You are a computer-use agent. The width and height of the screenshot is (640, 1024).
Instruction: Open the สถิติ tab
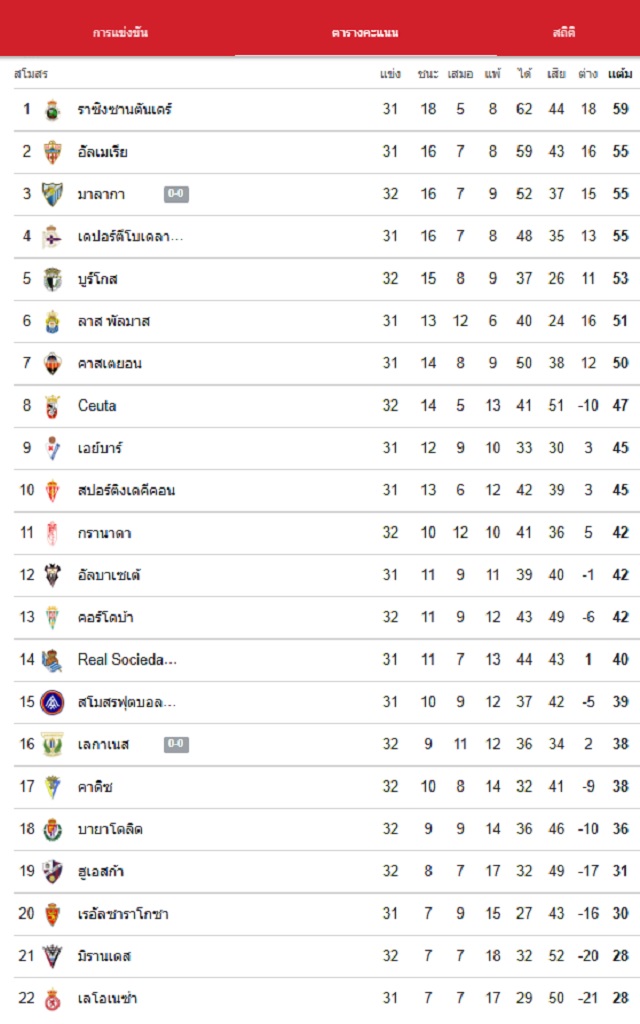pyautogui.click(x=563, y=33)
